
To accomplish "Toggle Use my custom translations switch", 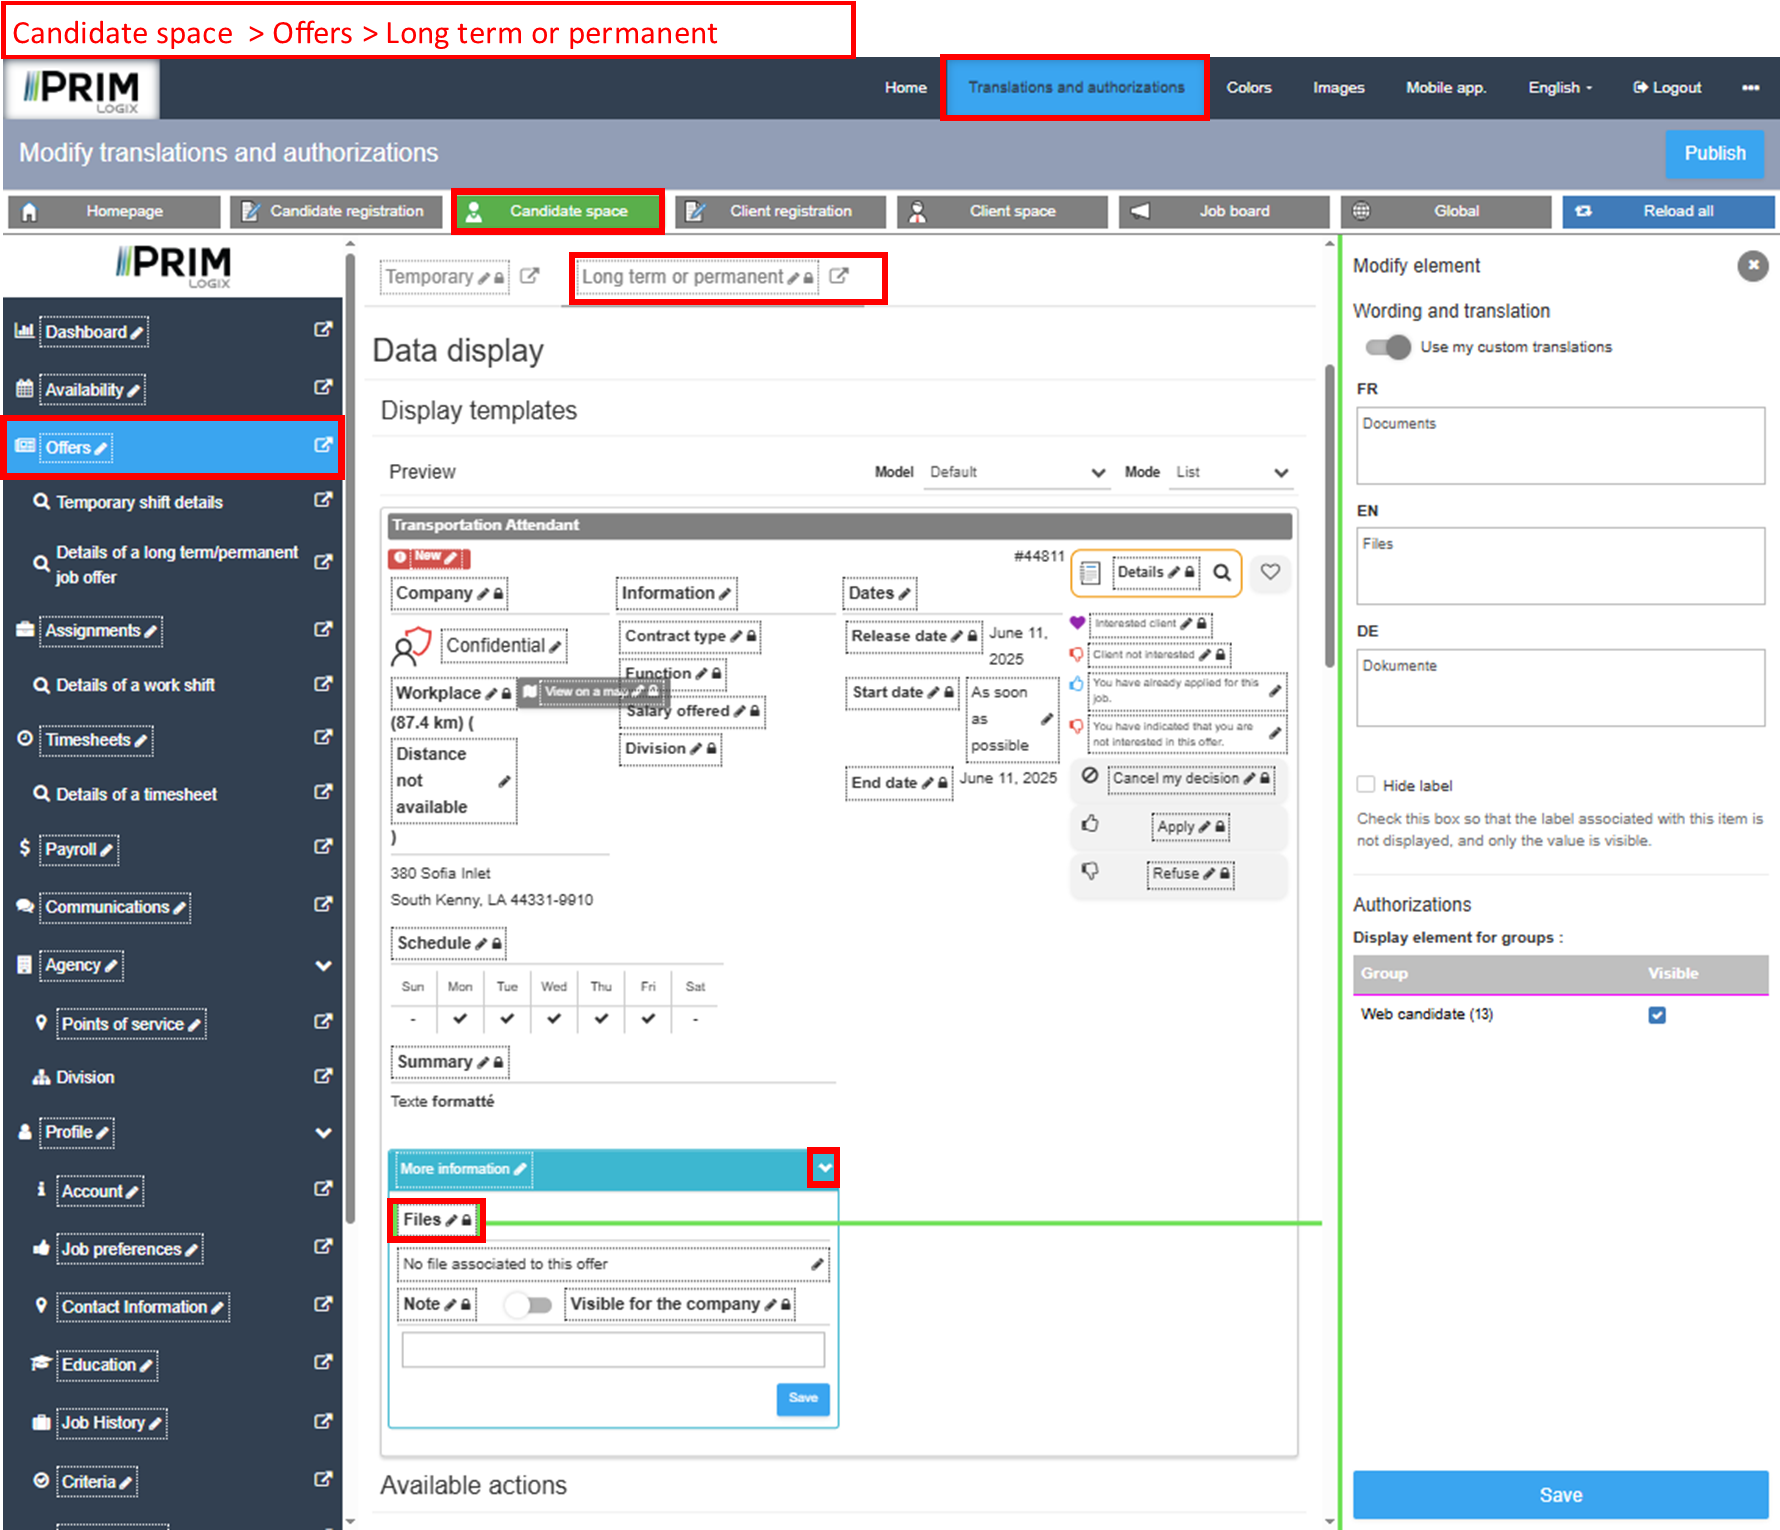I will pyautogui.click(x=1388, y=347).
